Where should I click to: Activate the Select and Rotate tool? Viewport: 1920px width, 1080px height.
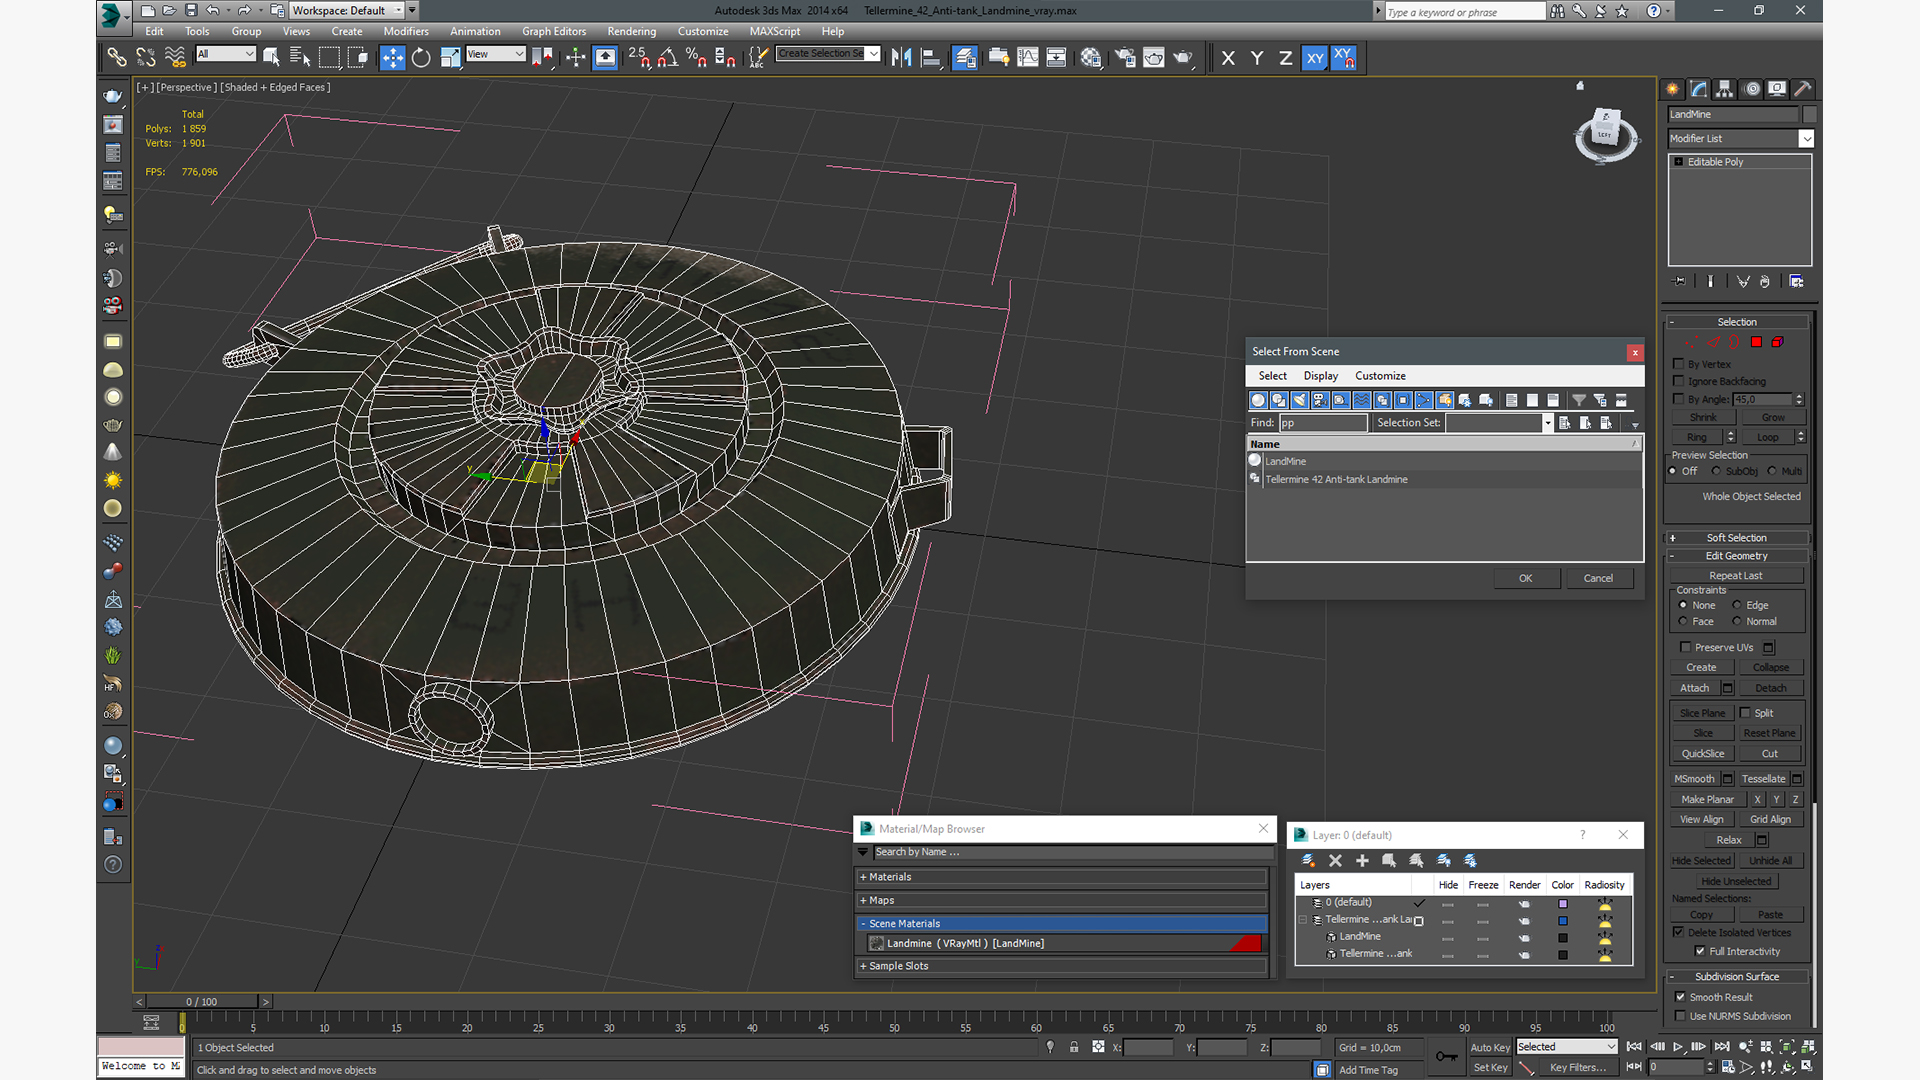(421, 58)
